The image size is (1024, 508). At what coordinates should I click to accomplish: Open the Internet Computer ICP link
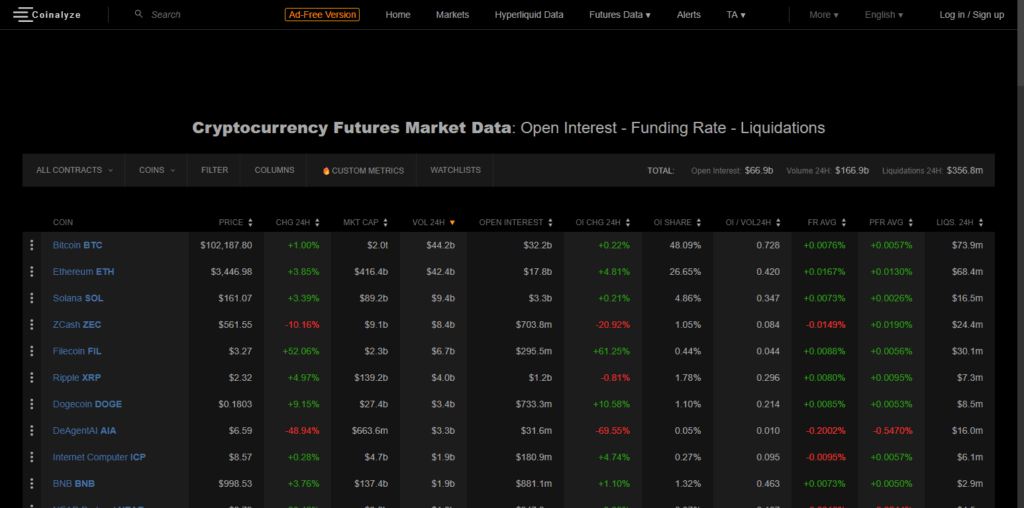99,457
